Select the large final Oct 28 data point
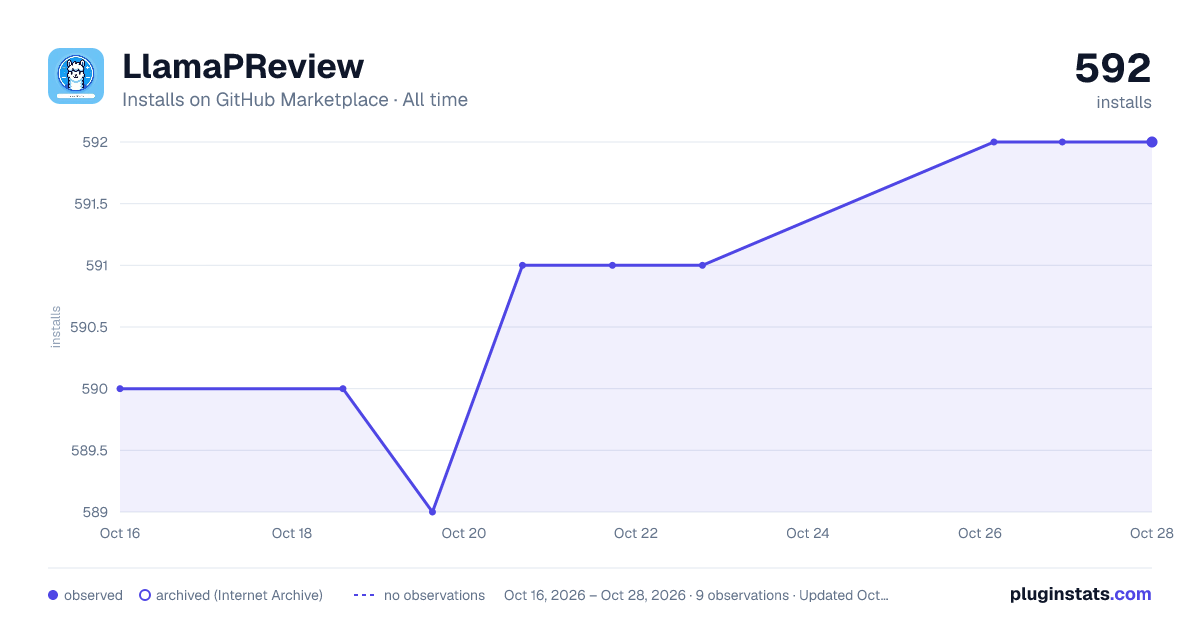Screen dimensions: 1200x630 1152,142
